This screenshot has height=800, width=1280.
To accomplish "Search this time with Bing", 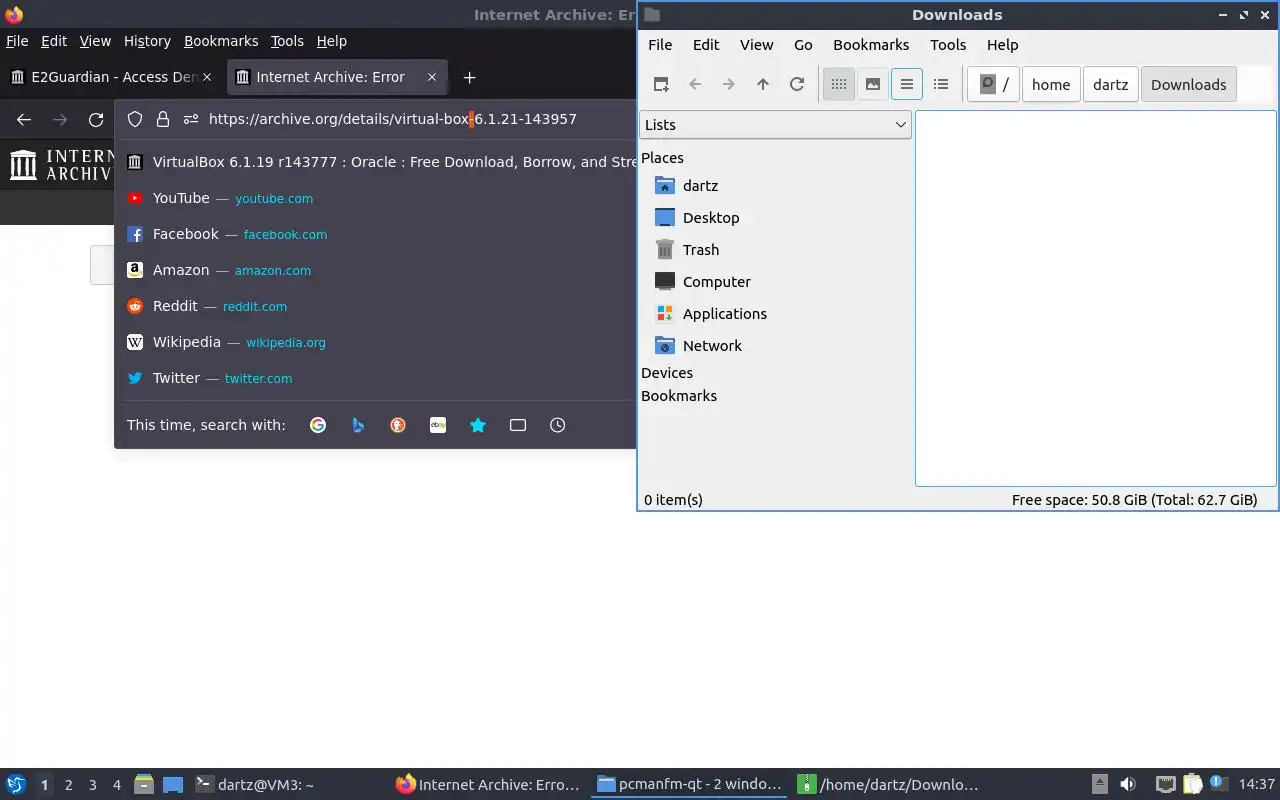I will (358, 425).
